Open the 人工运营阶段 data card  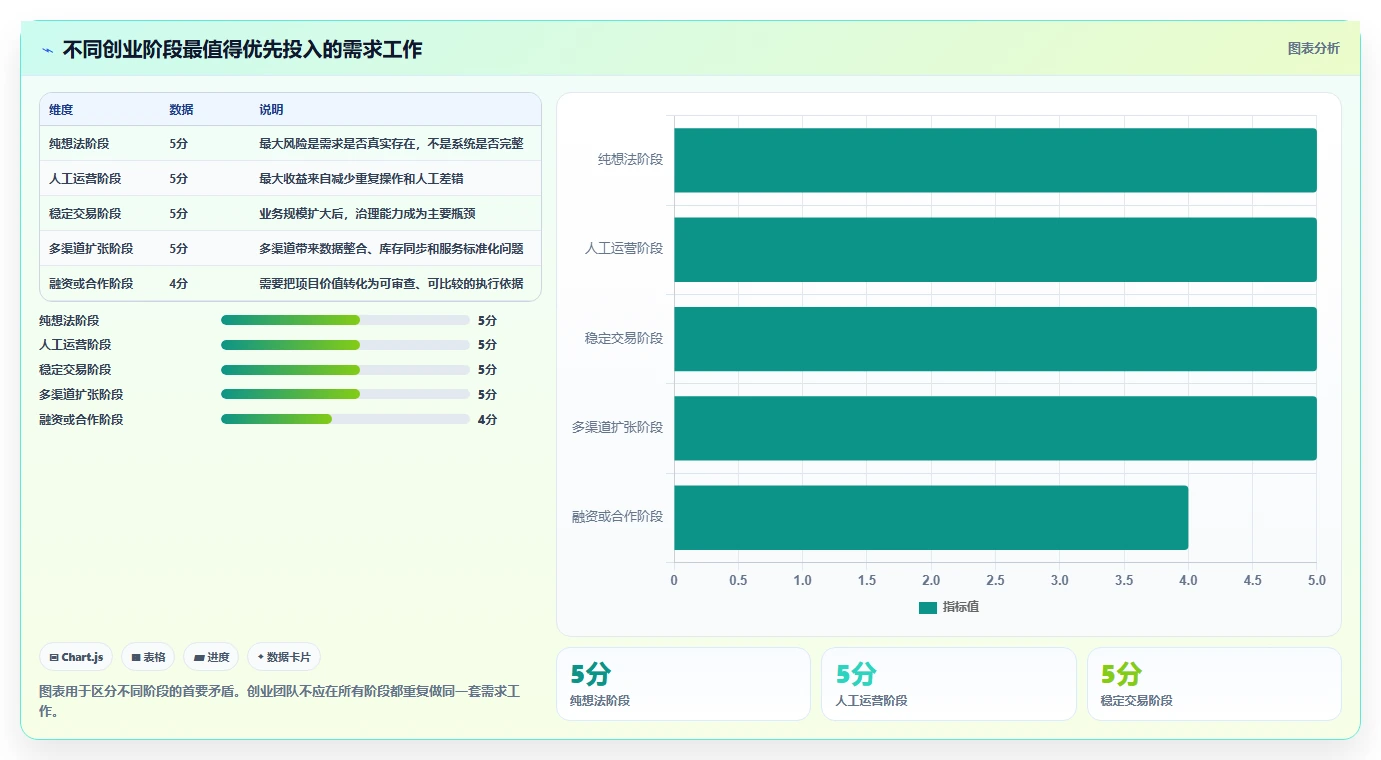(x=949, y=684)
